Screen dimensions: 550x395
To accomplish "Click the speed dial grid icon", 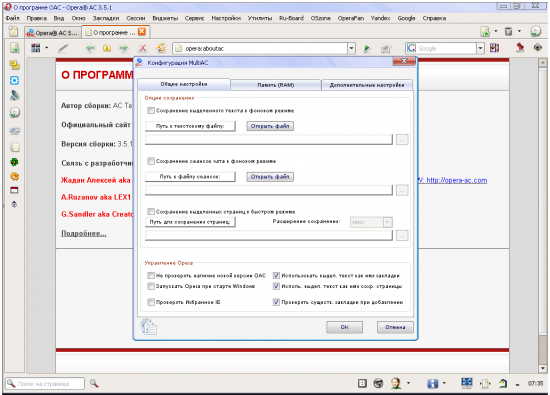I will tap(36, 48).
